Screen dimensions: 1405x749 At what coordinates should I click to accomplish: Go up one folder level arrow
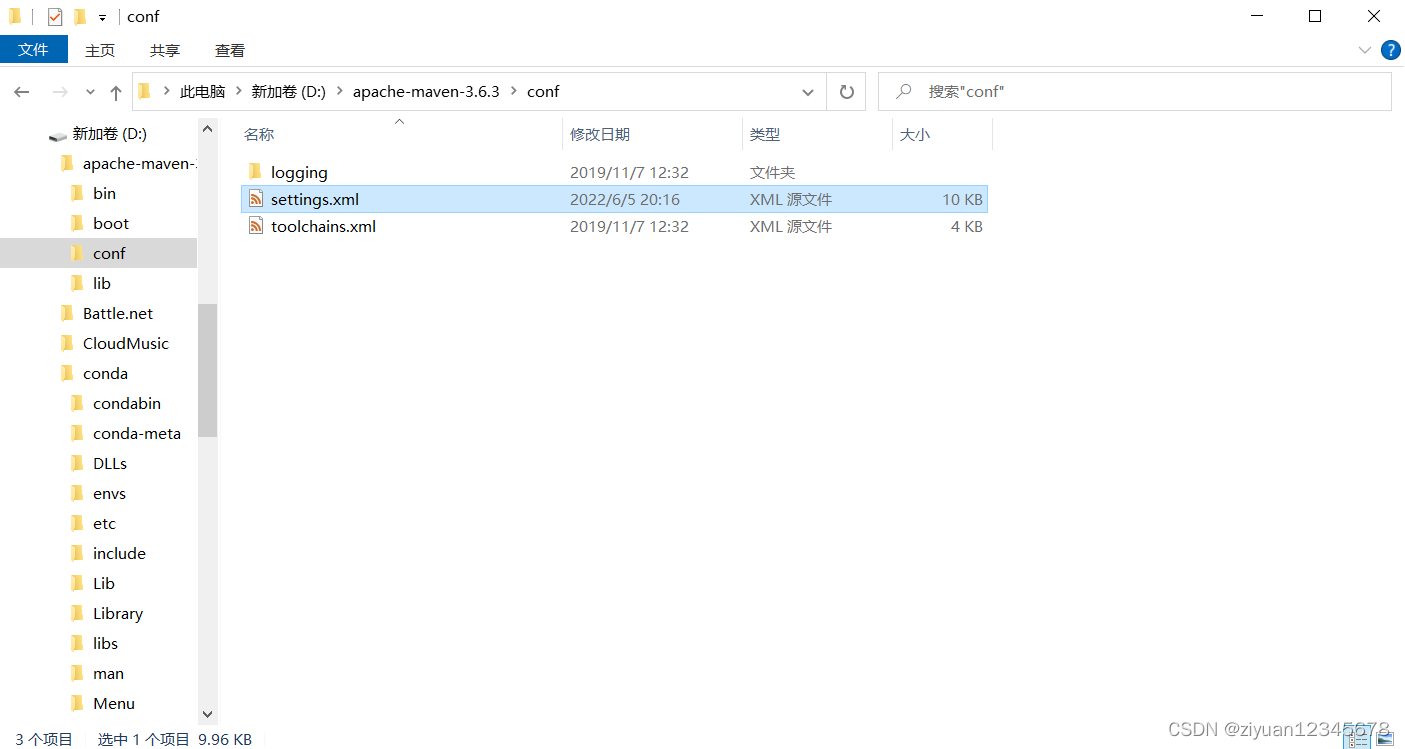pyautogui.click(x=116, y=92)
